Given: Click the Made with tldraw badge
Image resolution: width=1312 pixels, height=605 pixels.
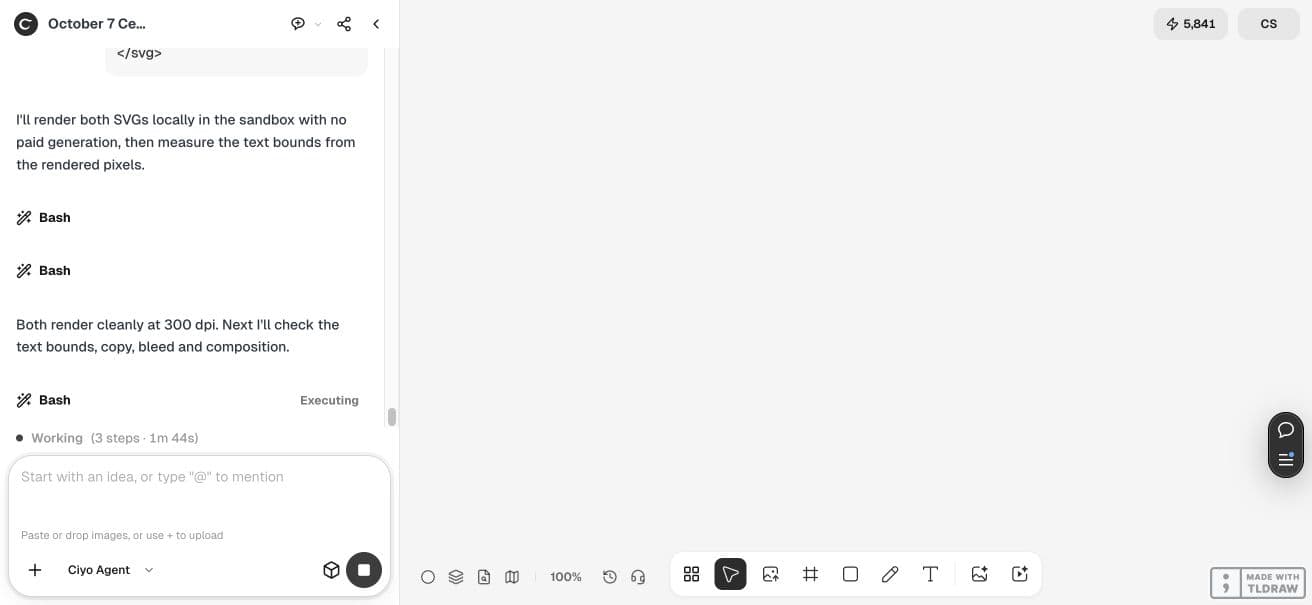Looking at the screenshot, I should (x=1257, y=583).
